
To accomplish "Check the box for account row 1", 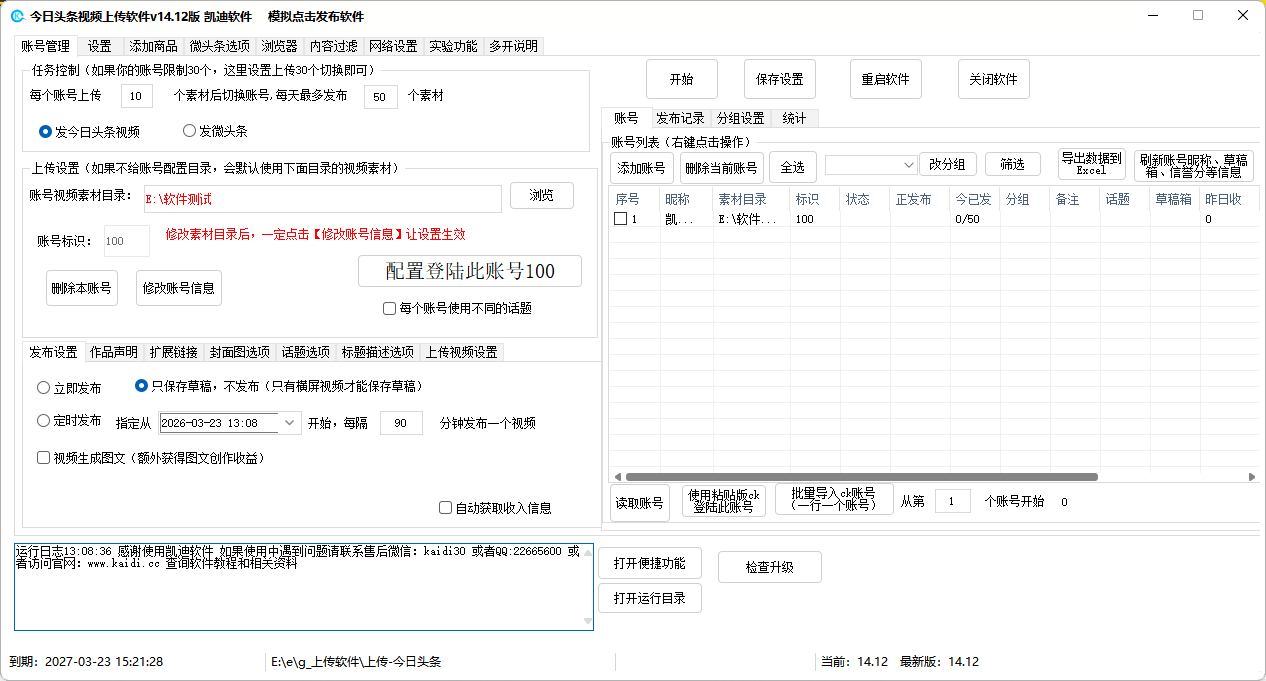I will (x=620, y=219).
